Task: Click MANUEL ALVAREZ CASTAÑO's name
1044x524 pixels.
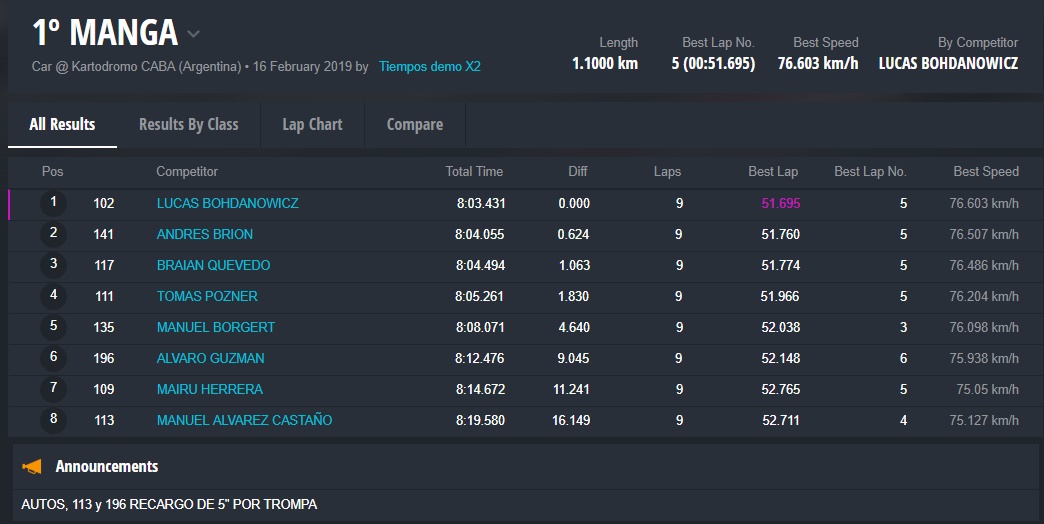Action: (x=244, y=420)
